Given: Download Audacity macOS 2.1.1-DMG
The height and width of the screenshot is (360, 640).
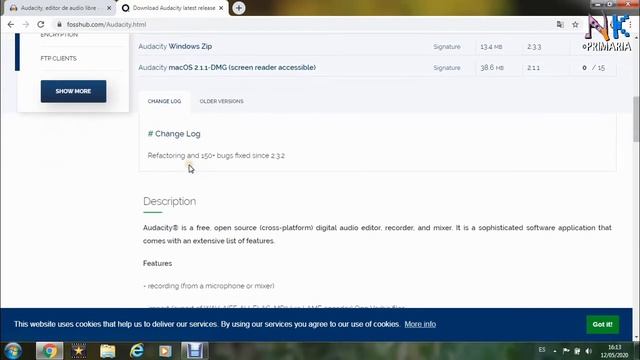Looking at the screenshot, I should (227, 67).
